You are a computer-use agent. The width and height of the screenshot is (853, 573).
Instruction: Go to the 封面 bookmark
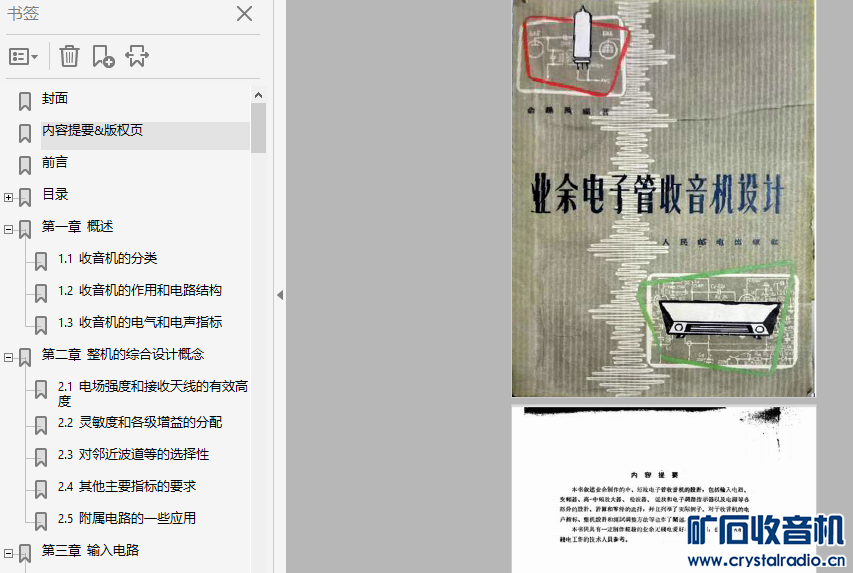pyautogui.click(x=55, y=98)
